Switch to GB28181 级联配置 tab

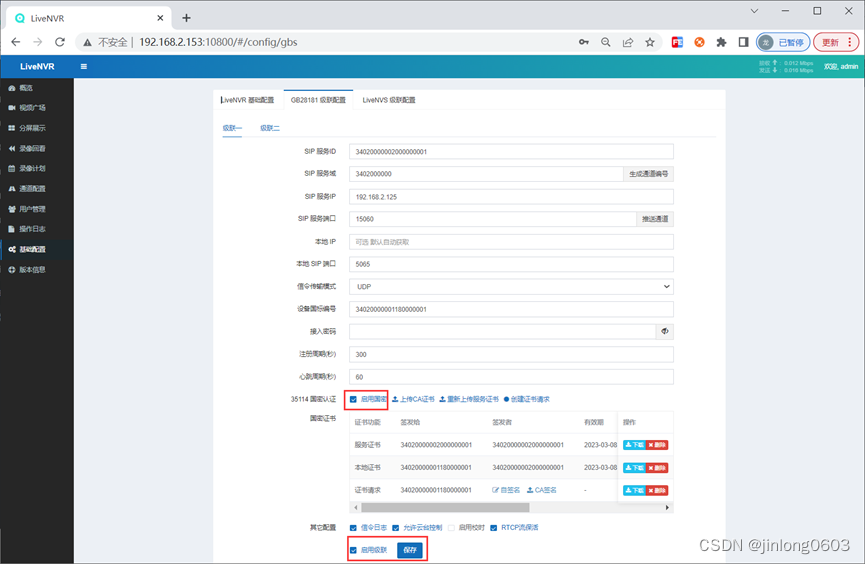coord(318,100)
